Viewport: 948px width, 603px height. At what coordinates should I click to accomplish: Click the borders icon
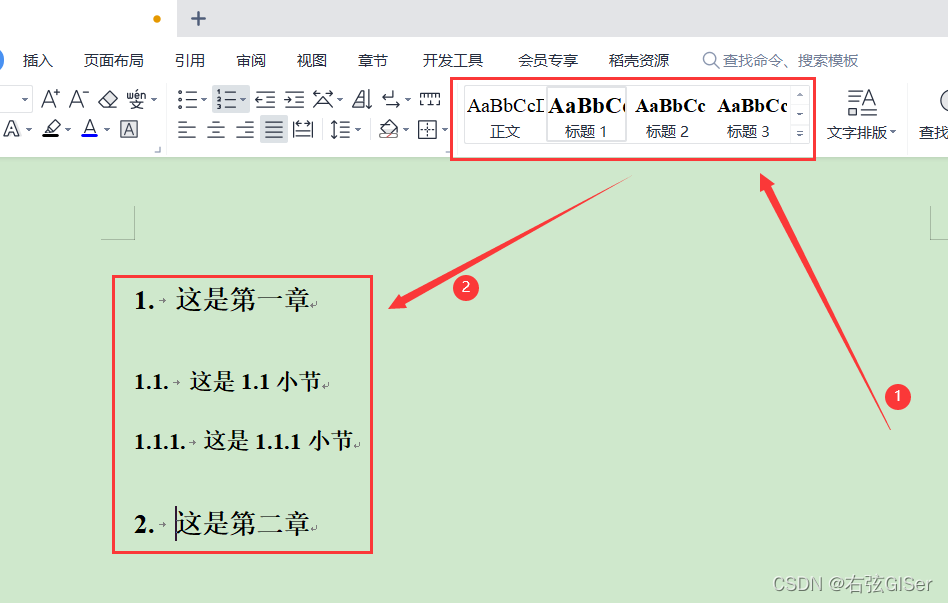427,129
